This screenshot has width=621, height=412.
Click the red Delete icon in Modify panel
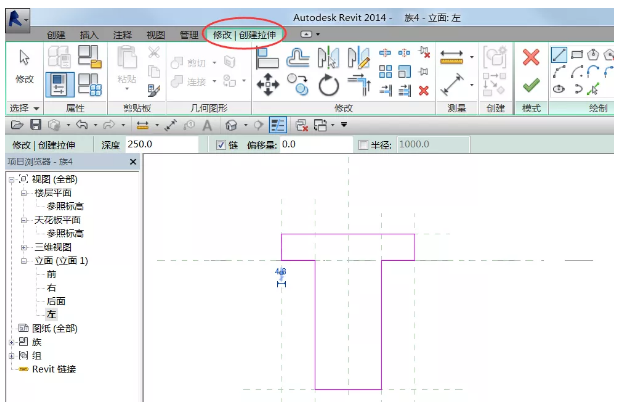coord(424,91)
